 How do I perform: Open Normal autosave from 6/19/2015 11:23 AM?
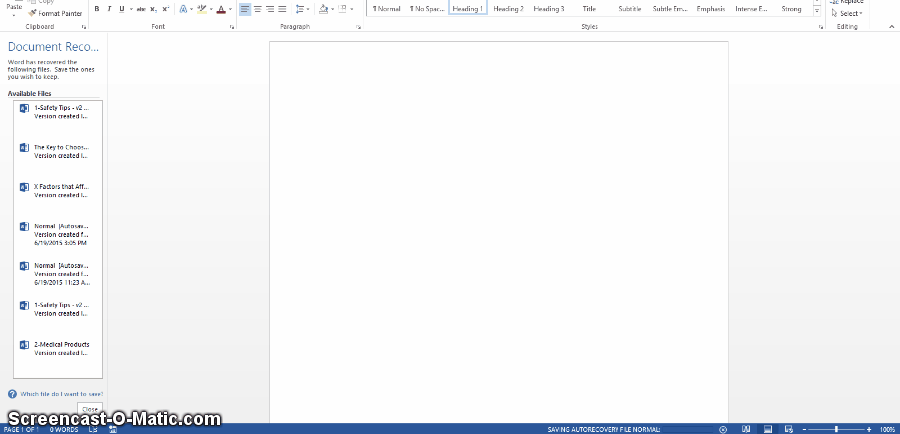(x=58, y=274)
